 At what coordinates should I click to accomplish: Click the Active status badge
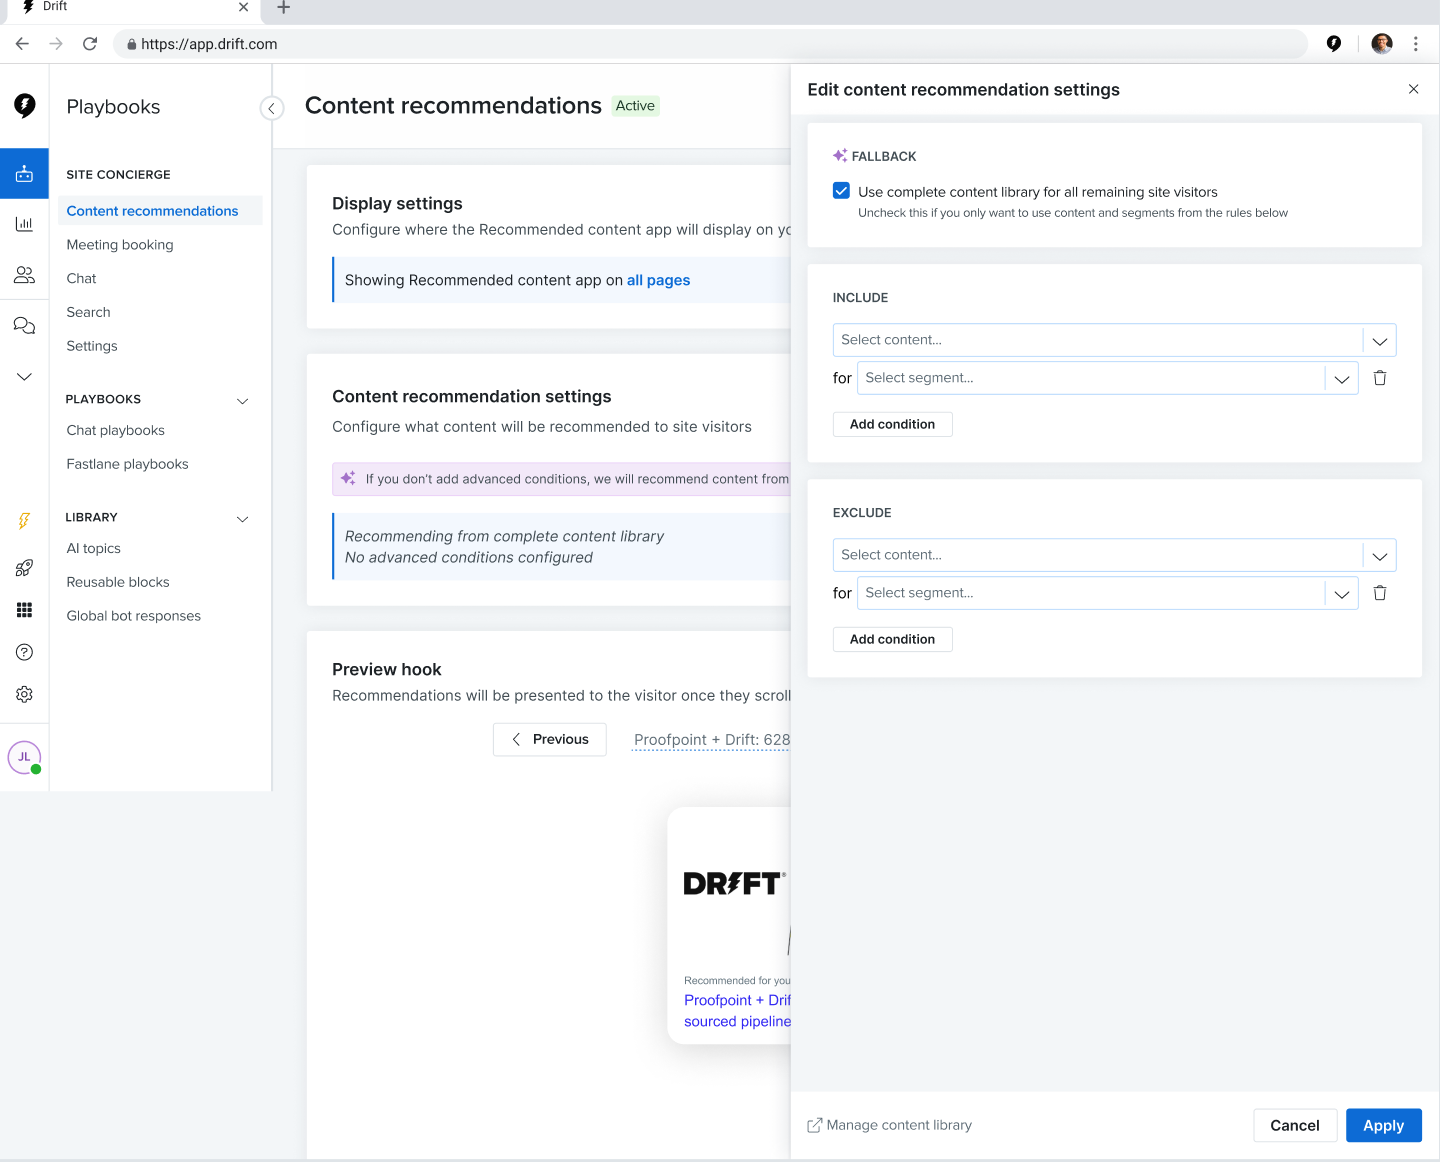tap(635, 106)
